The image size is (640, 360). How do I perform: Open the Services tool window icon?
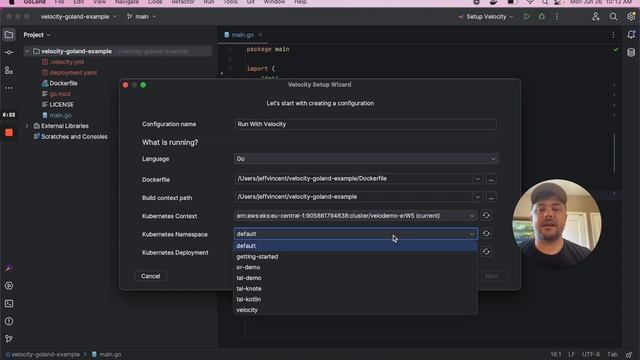click(9, 286)
